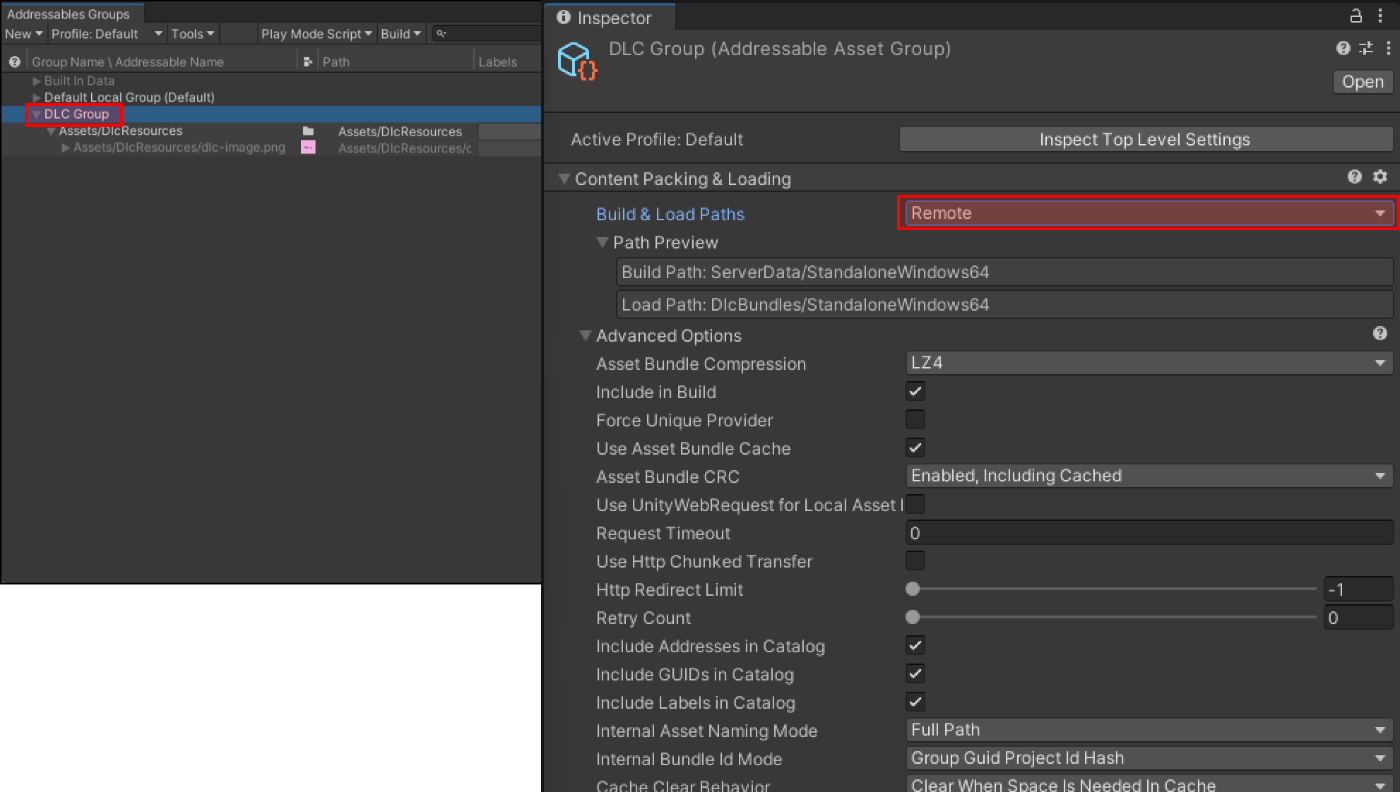Open the Inspector tab's three-dot menu
Image resolution: width=1400 pixels, height=792 pixels.
[x=1381, y=16]
